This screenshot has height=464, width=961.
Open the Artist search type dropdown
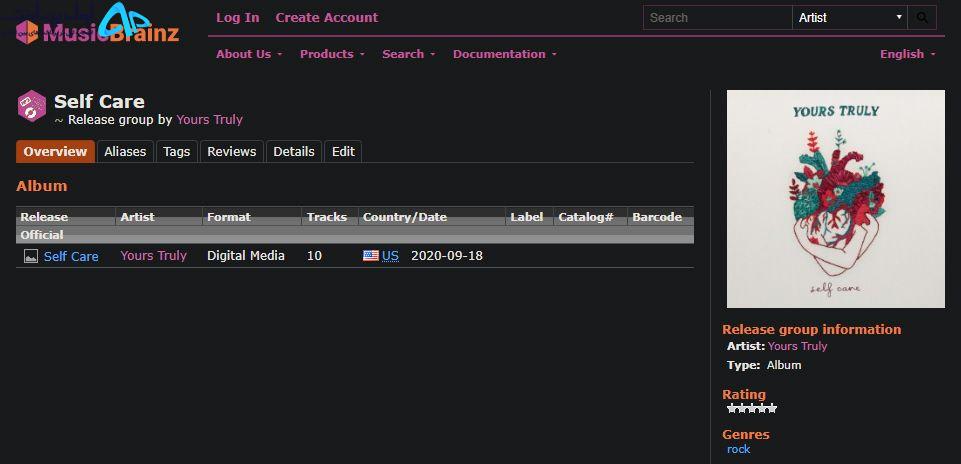849,18
